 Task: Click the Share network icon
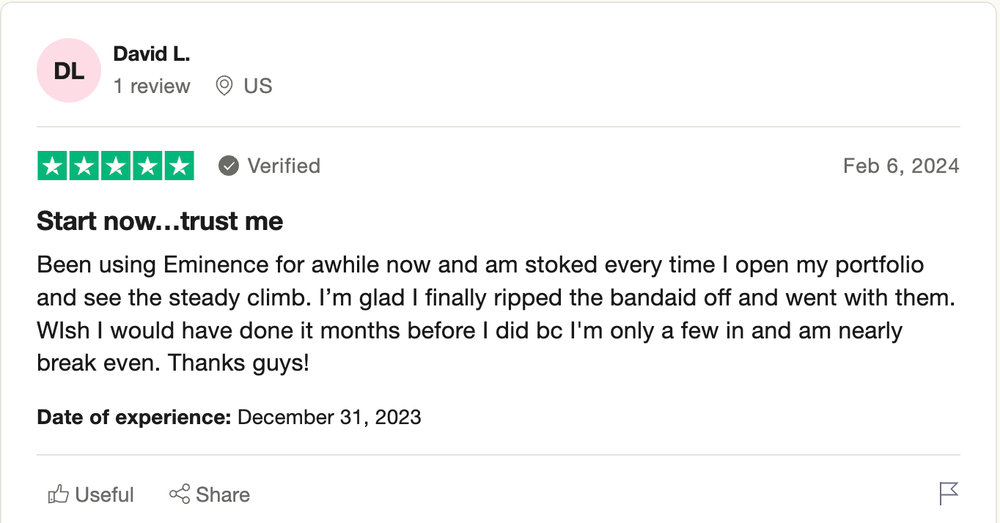180,494
